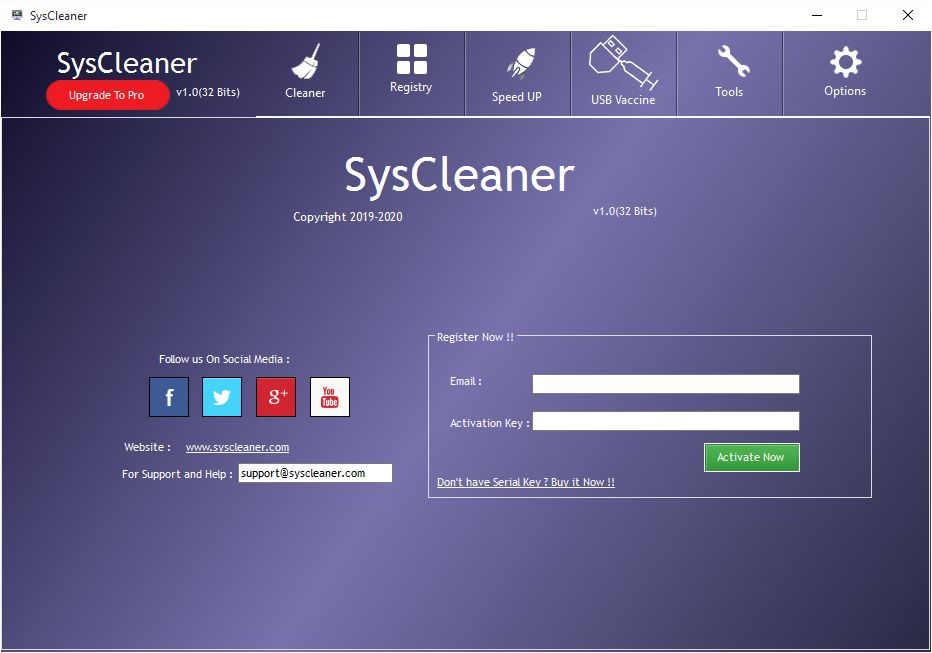
Task: Click the header v1.0(32 Bits) version text
Action: [208, 92]
